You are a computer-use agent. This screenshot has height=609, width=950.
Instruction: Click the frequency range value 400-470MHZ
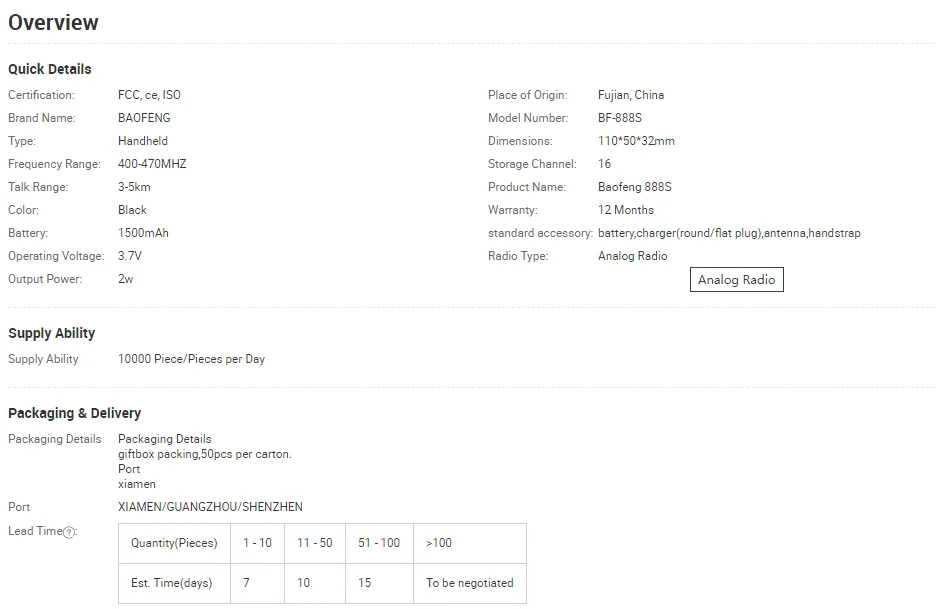click(x=152, y=164)
